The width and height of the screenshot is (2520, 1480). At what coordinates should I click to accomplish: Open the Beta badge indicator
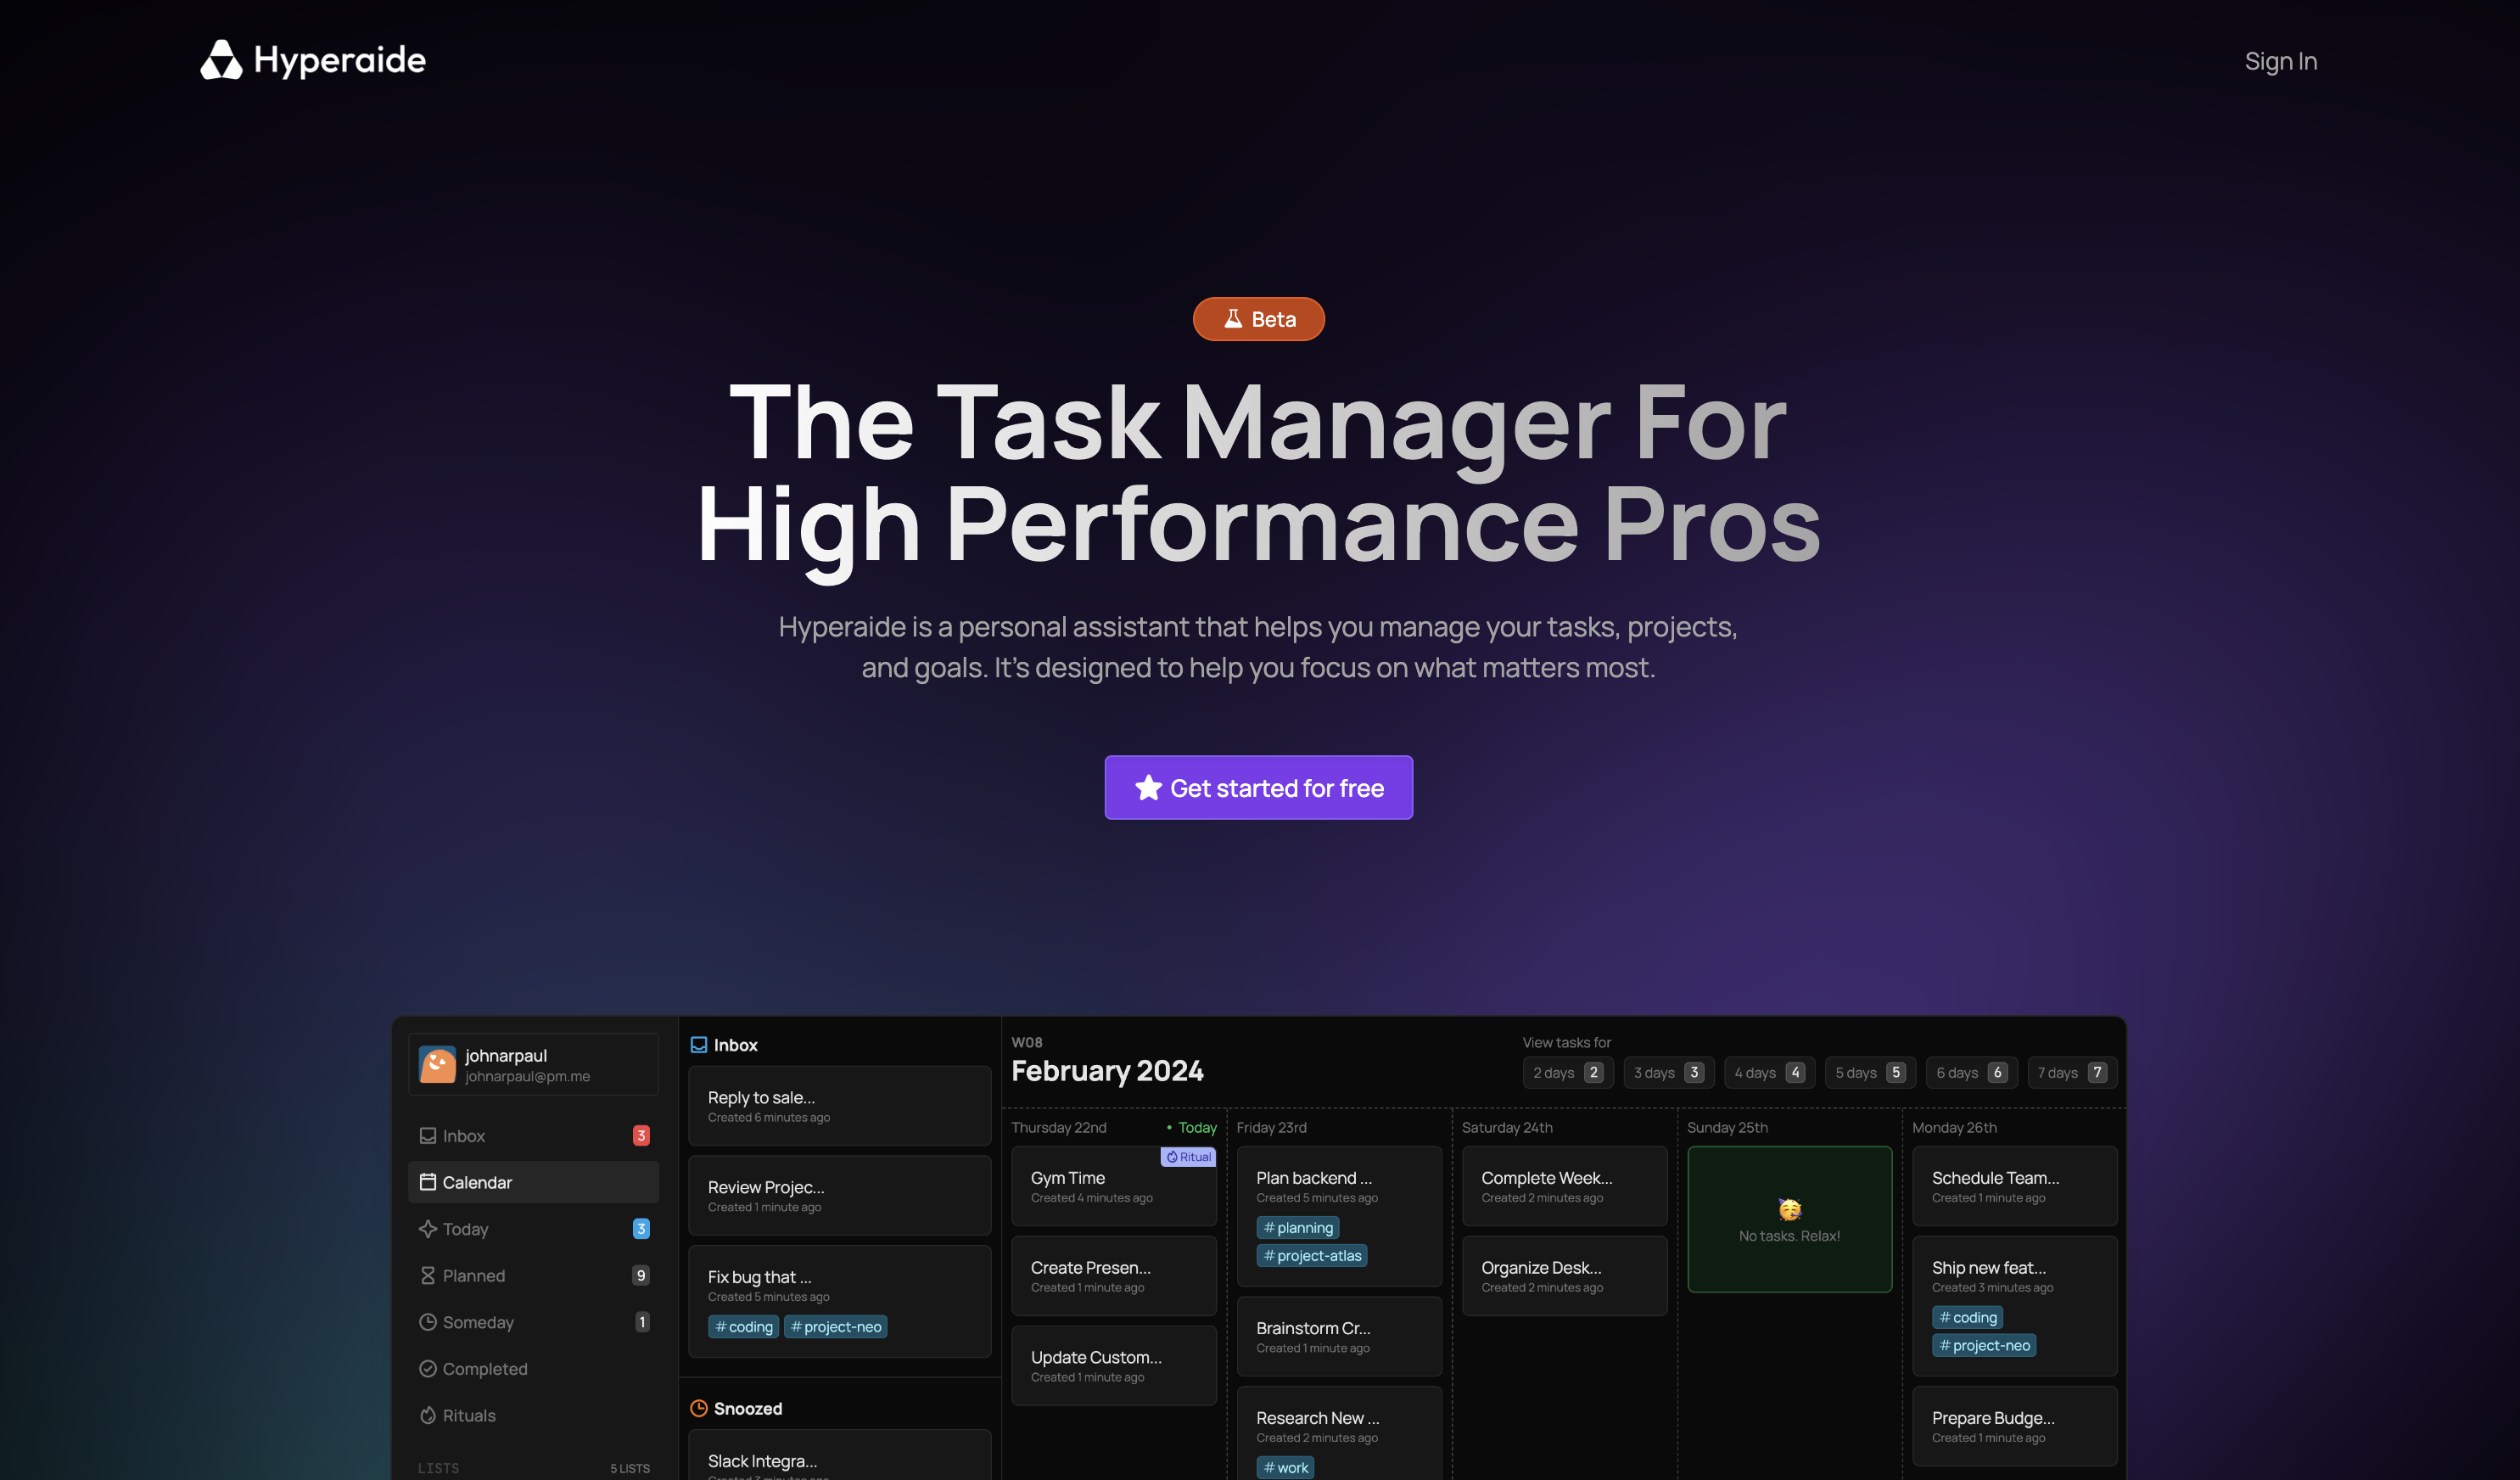coord(1259,319)
